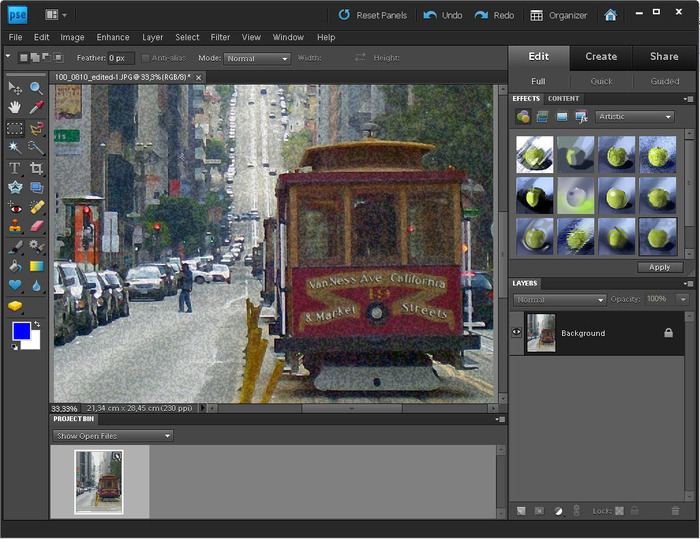Open the Mode Normal dropdown
Viewport: 700px width, 539px height.
(257, 58)
